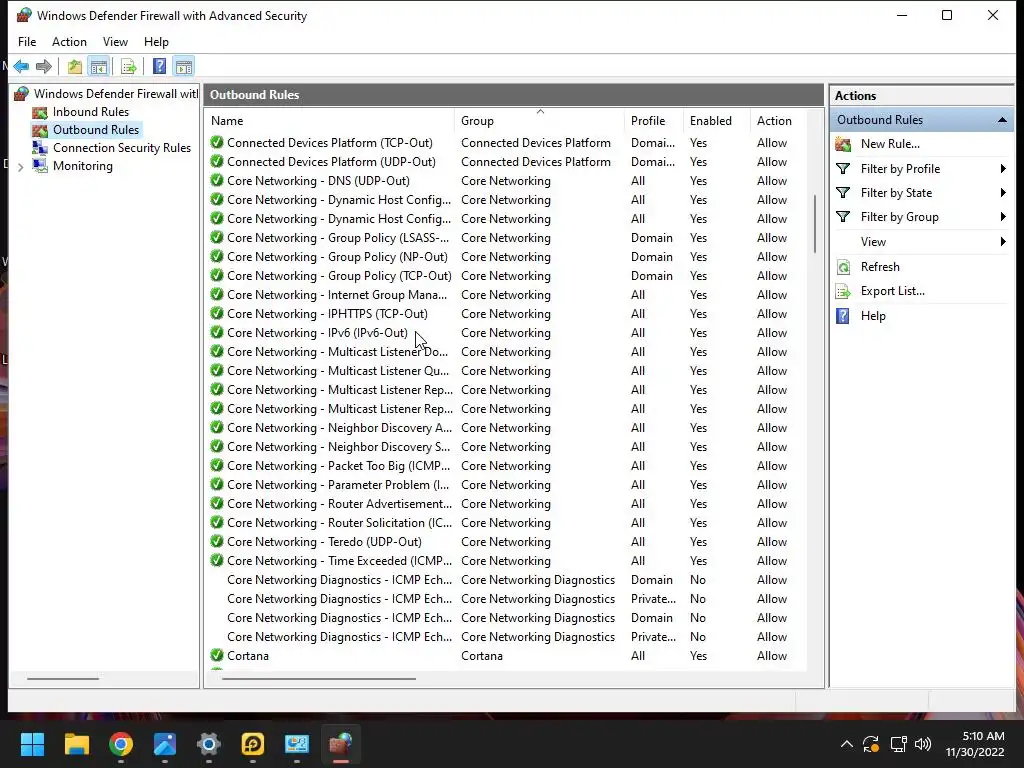
Task: Click the Refresh icon in Actions pane
Action: click(843, 266)
